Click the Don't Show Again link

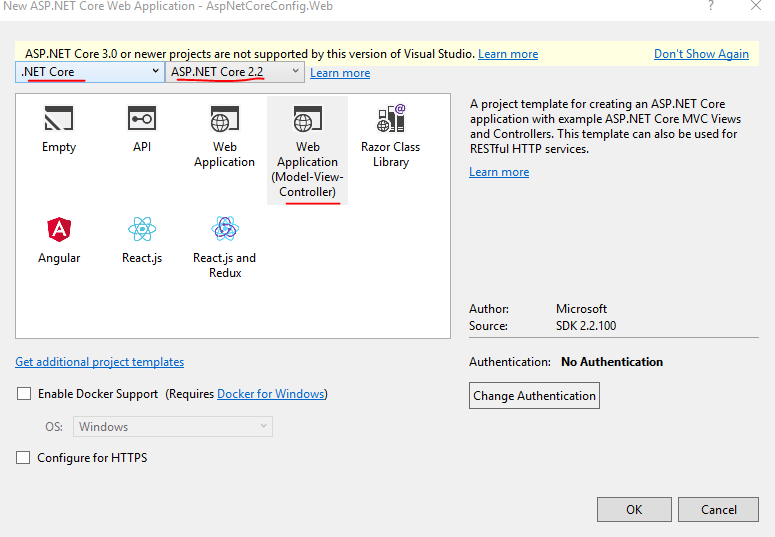coord(701,54)
